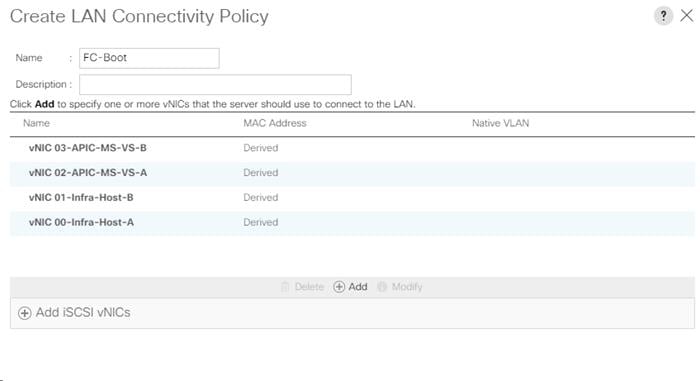Expand the Add iSCSI vNICs plus icon
The width and height of the screenshot is (700, 381).
coord(25,313)
